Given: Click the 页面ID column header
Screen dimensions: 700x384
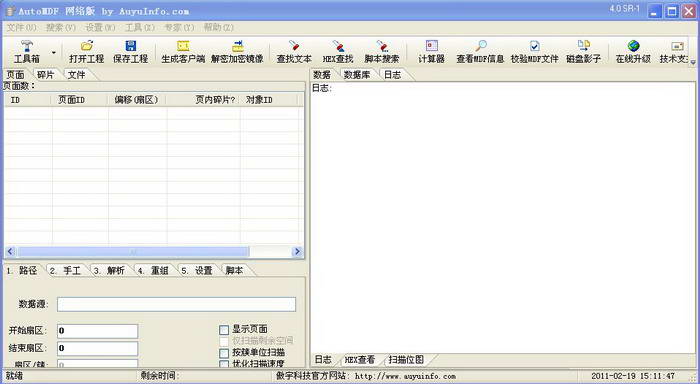Looking at the screenshot, I should coord(79,100).
